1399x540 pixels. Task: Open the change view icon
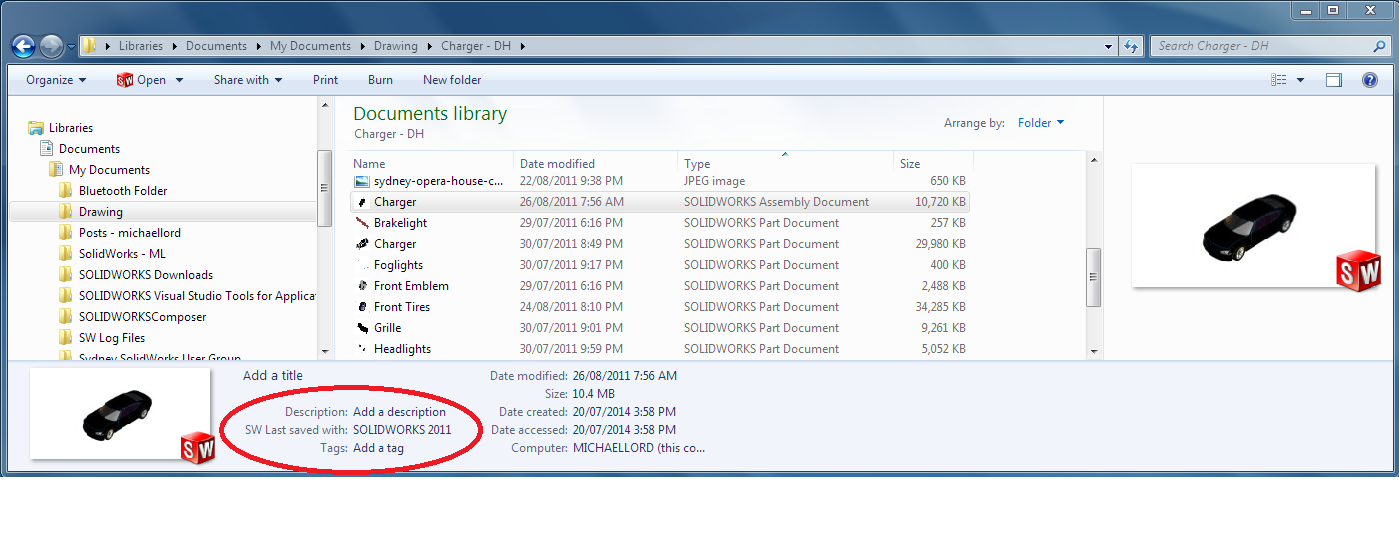pyautogui.click(x=1278, y=80)
